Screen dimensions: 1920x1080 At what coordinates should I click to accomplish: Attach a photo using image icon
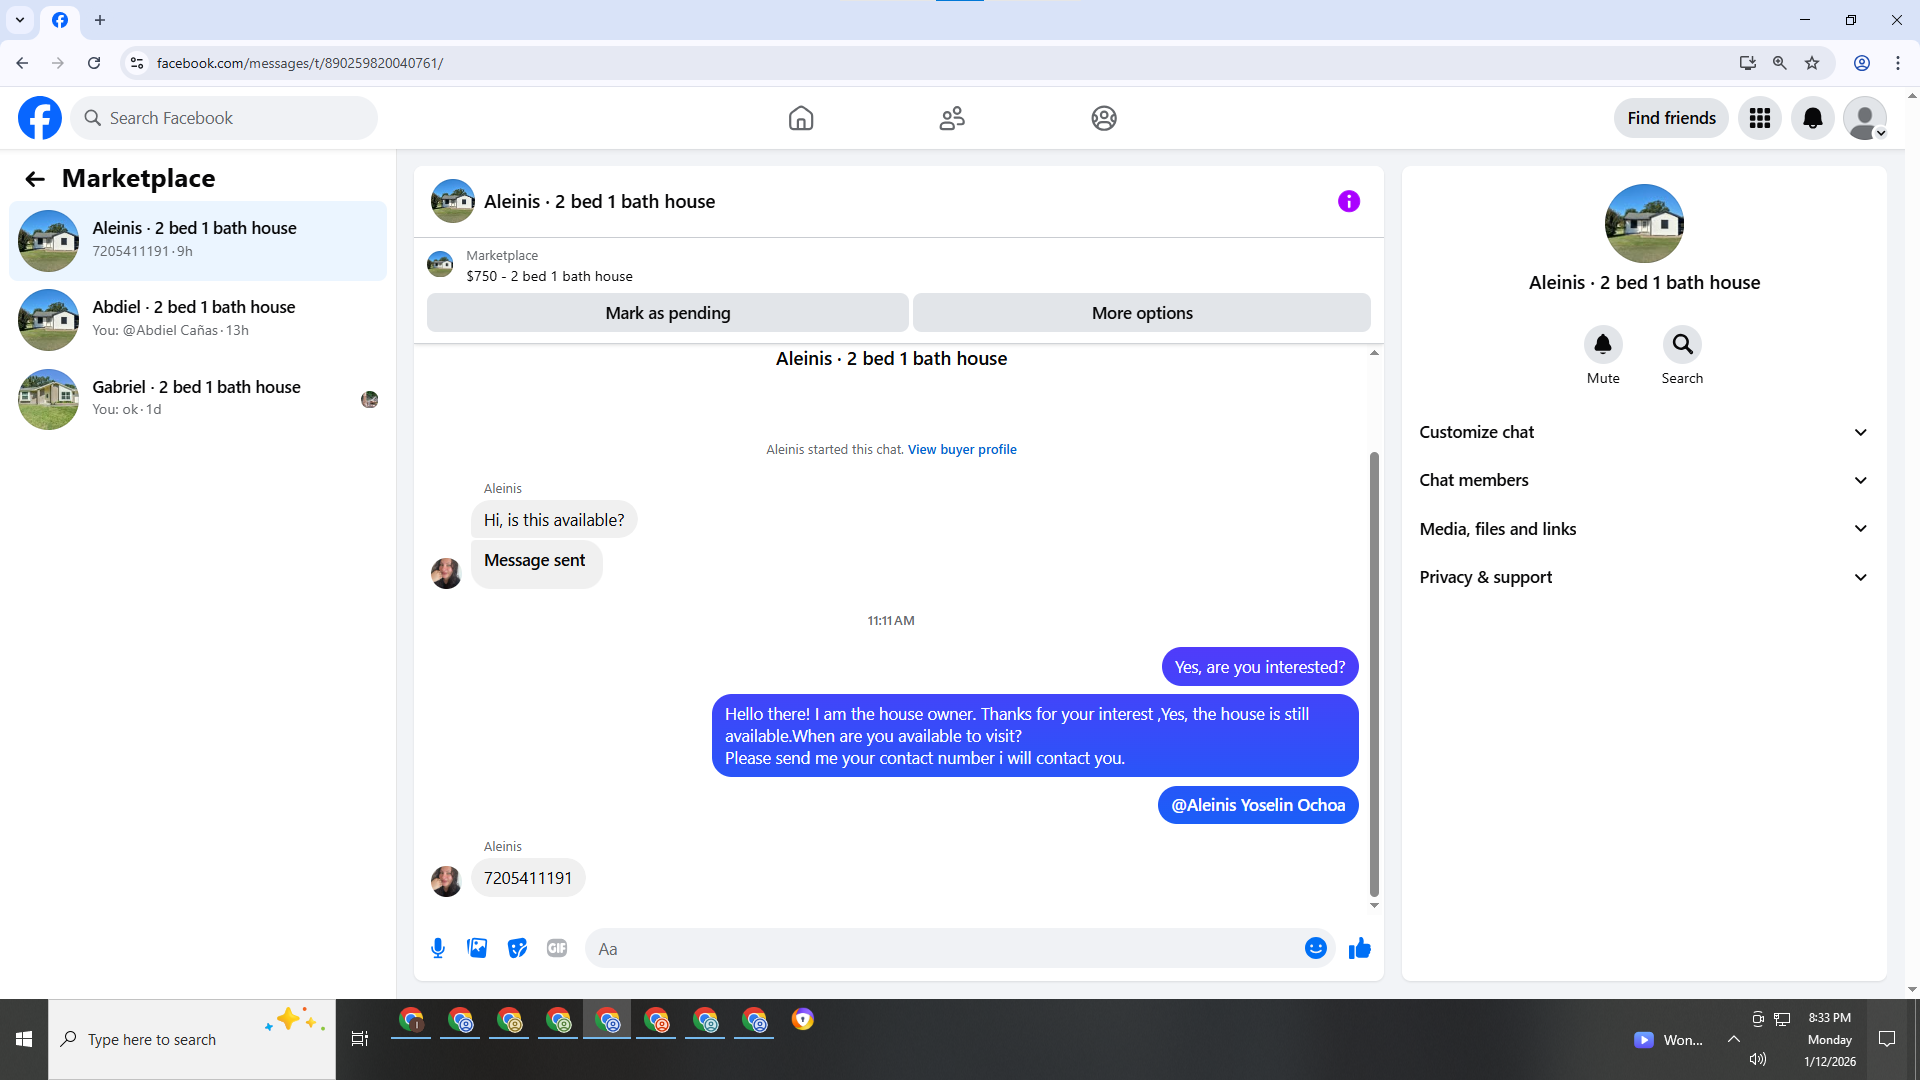click(477, 948)
